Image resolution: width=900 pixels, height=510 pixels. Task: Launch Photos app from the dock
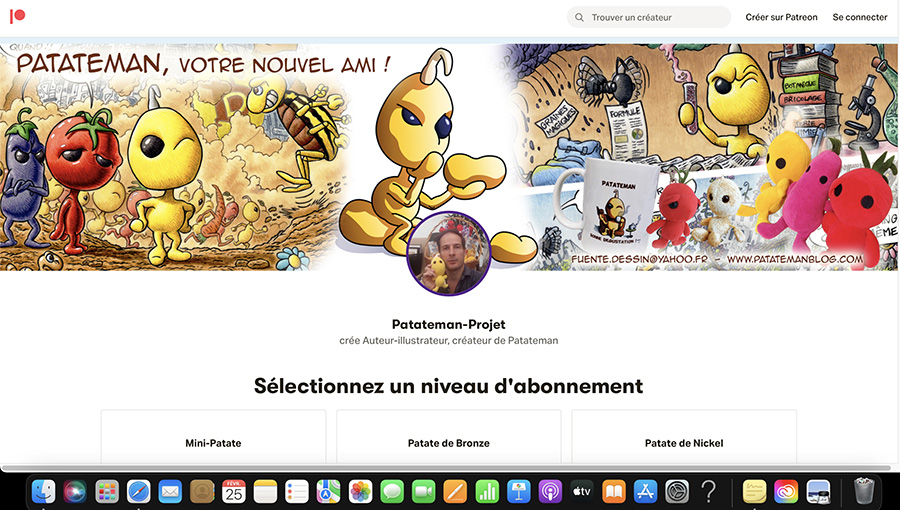click(360, 492)
